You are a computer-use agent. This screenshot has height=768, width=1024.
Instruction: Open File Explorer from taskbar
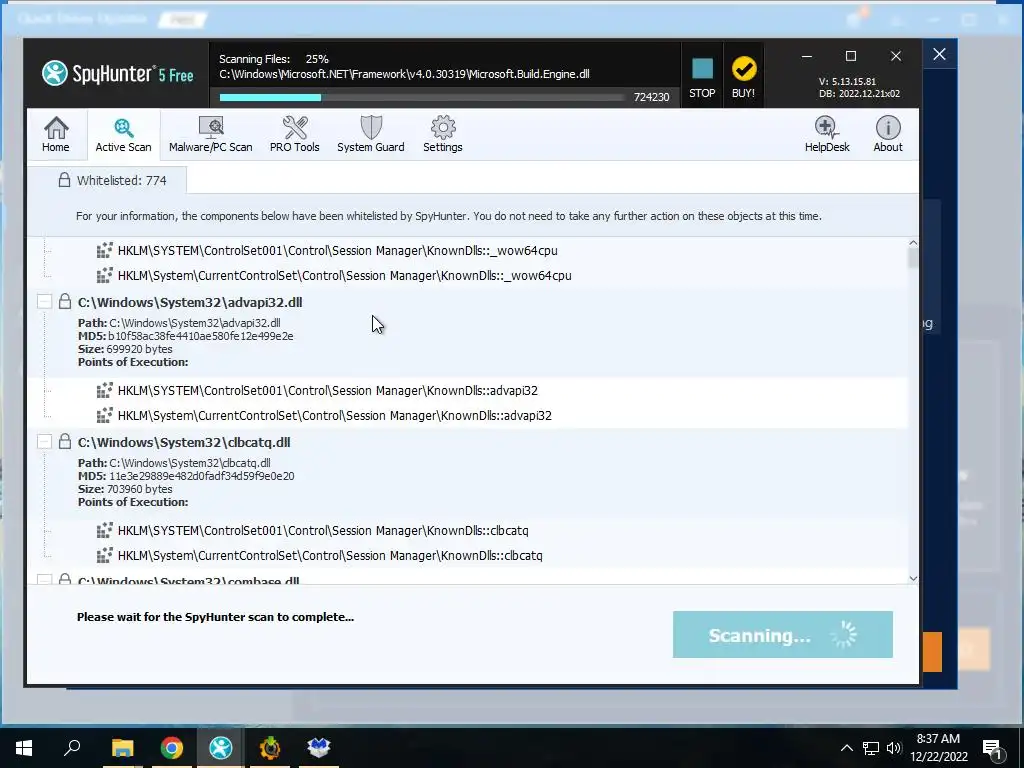pyautogui.click(x=122, y=748)
